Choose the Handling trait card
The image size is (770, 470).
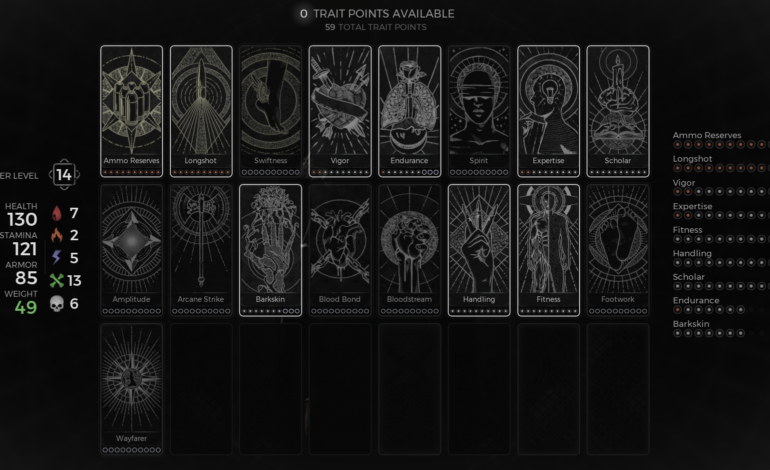point(479,250)
